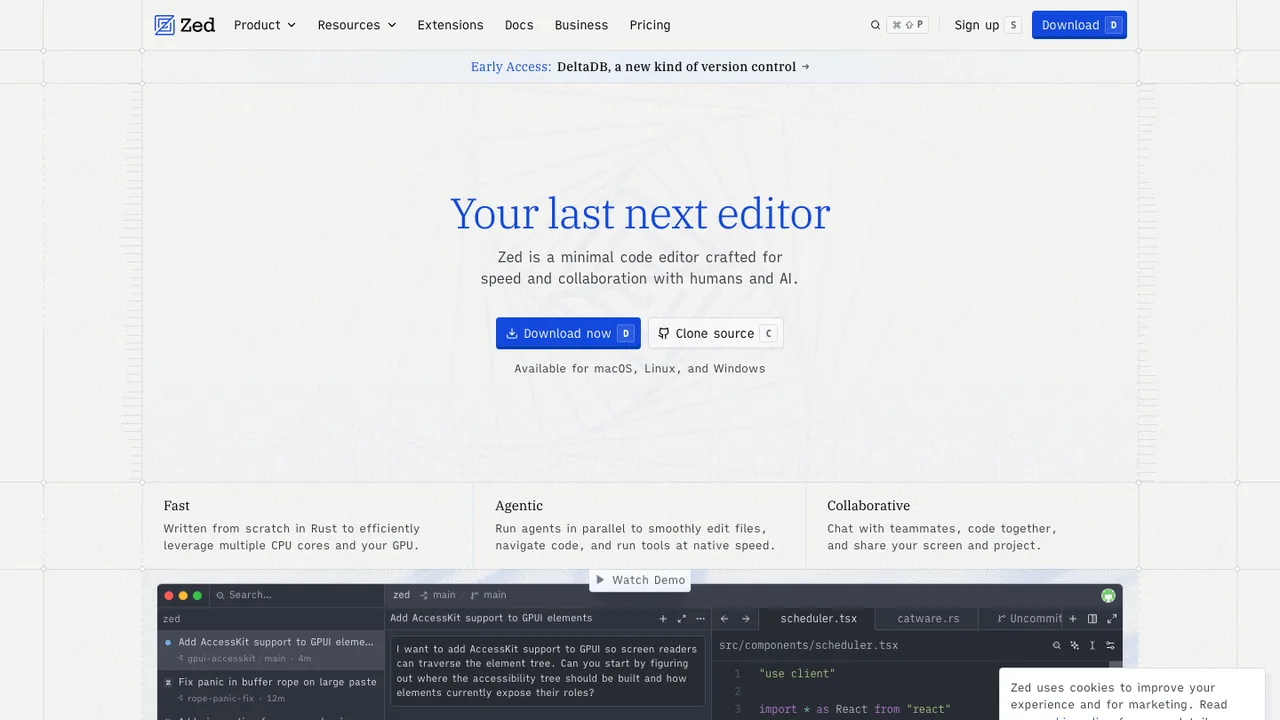Click the rope-panic-fix branch label

220,698
